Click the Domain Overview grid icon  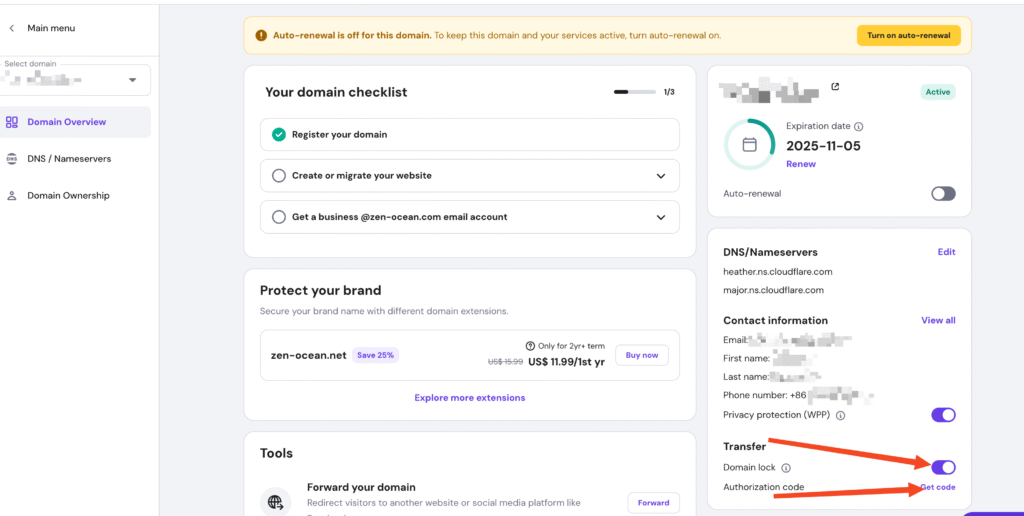(12, 122)
